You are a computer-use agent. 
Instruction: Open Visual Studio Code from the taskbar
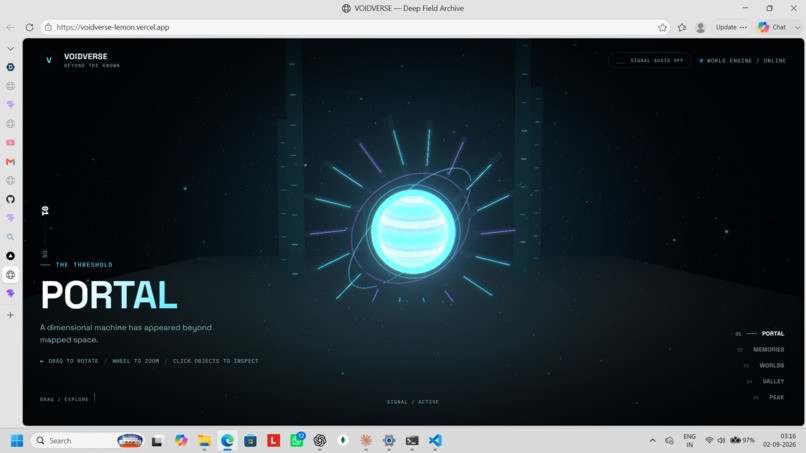tap(435, 441)
